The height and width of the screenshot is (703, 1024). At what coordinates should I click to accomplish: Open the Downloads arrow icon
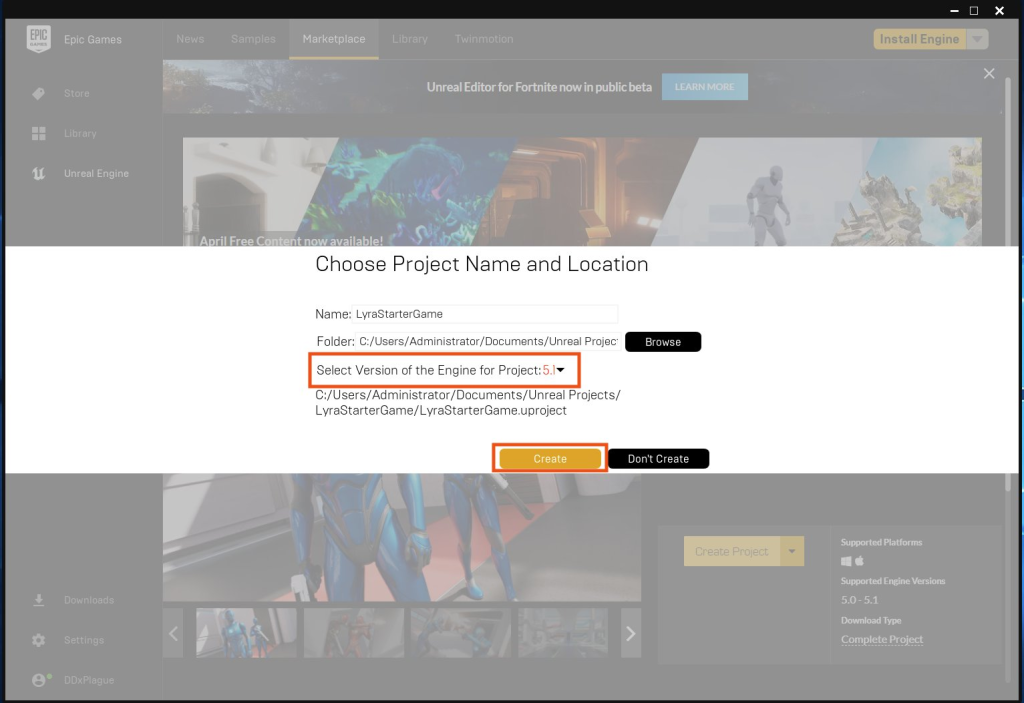(39, 600)
